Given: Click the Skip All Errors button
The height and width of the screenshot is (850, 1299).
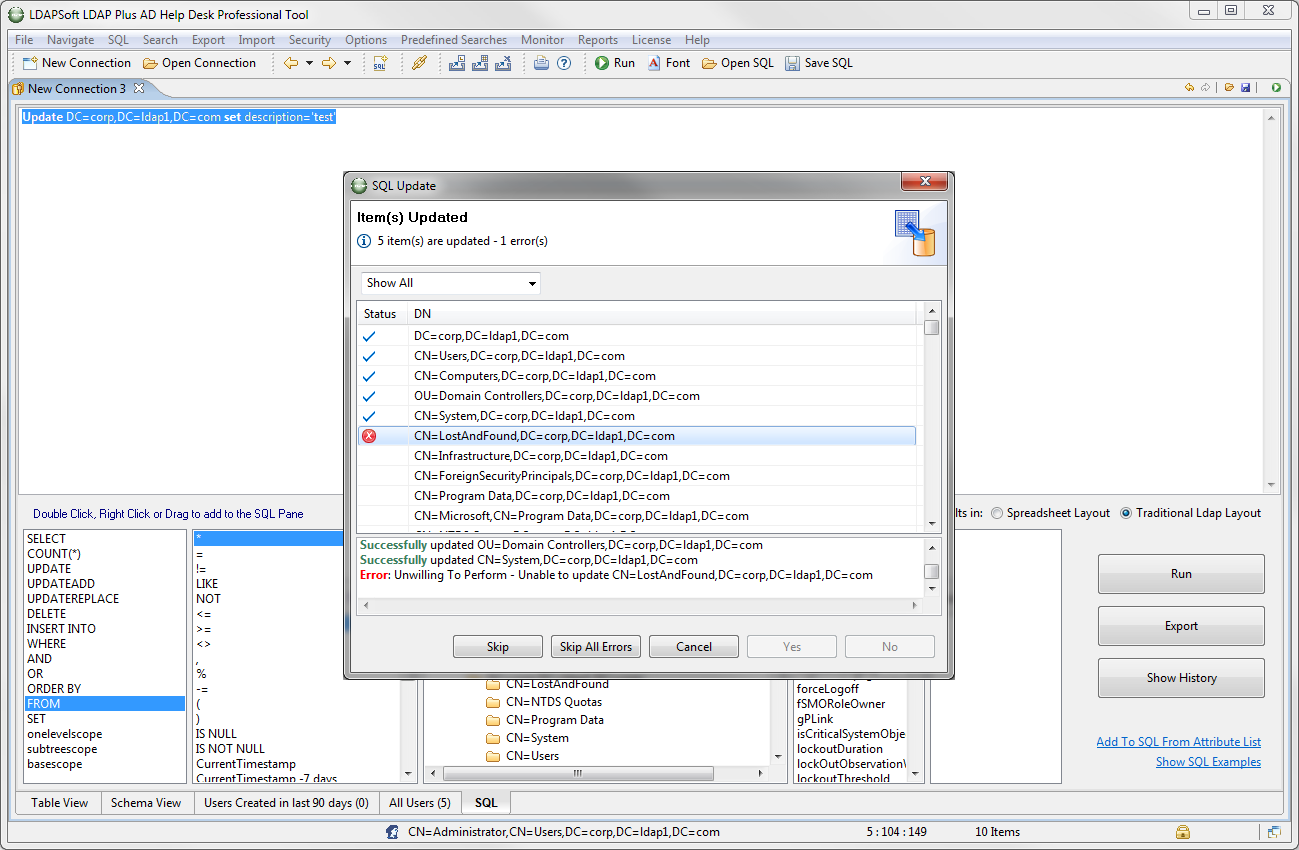Looking at the screenshot, I should click(595, 647).
